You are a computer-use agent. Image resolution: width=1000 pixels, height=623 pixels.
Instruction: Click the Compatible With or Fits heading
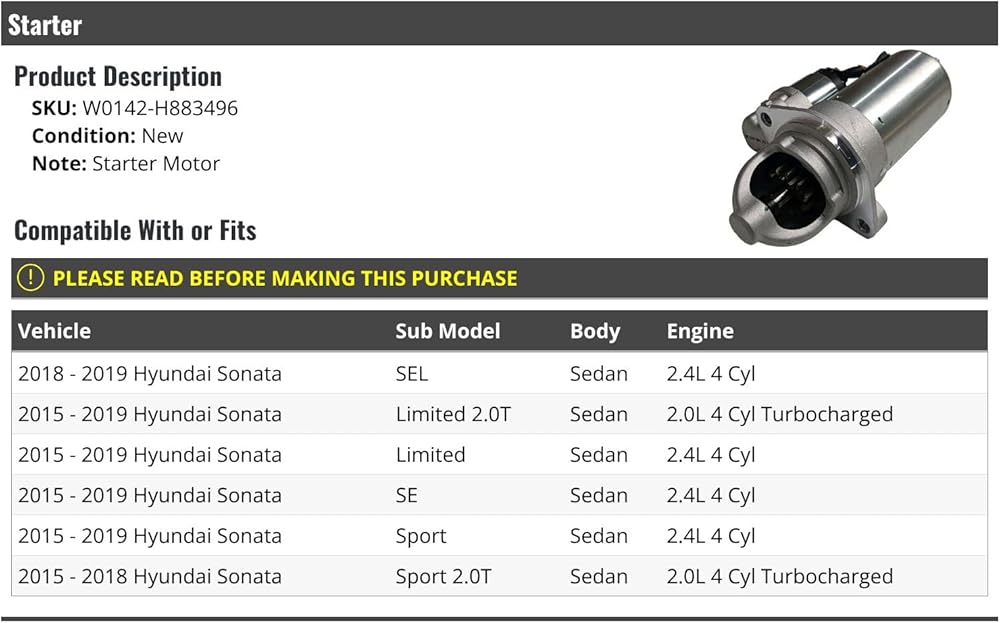coord(135,231)
